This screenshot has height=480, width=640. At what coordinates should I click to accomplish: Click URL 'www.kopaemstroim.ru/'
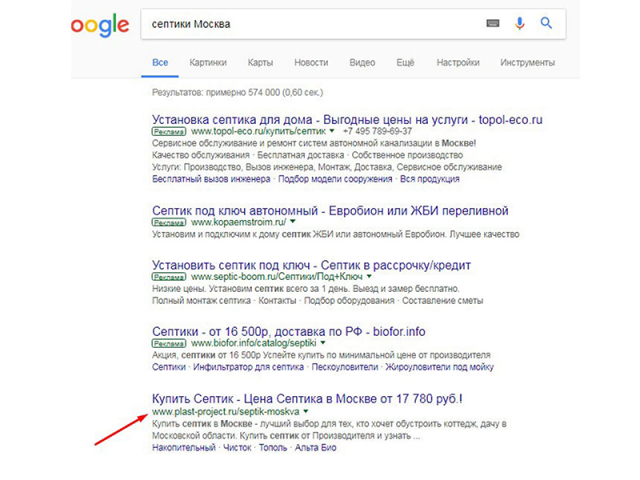pos(238,222)
